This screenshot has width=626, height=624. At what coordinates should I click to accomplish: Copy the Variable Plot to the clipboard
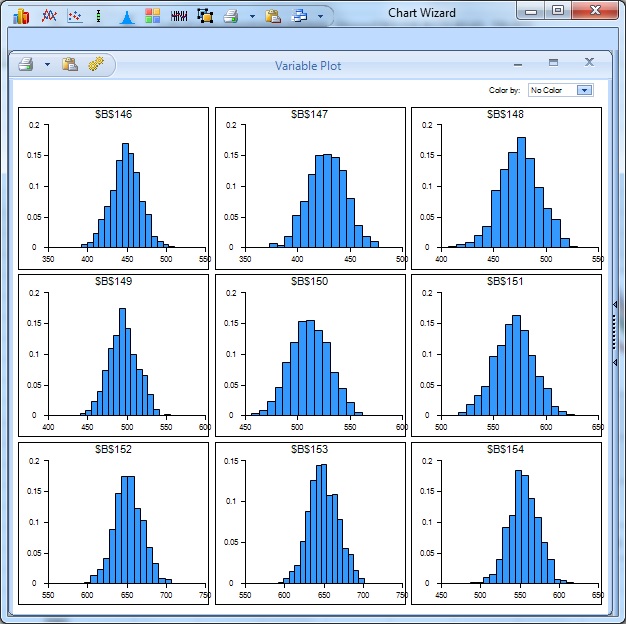click(x=70, y=65)
